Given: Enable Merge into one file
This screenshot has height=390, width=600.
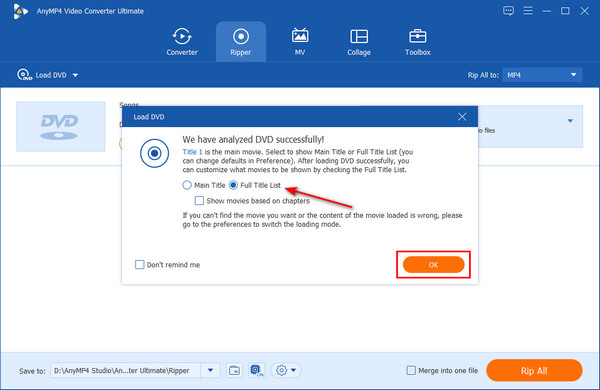Looking at the screenshot, I should 411,370.
